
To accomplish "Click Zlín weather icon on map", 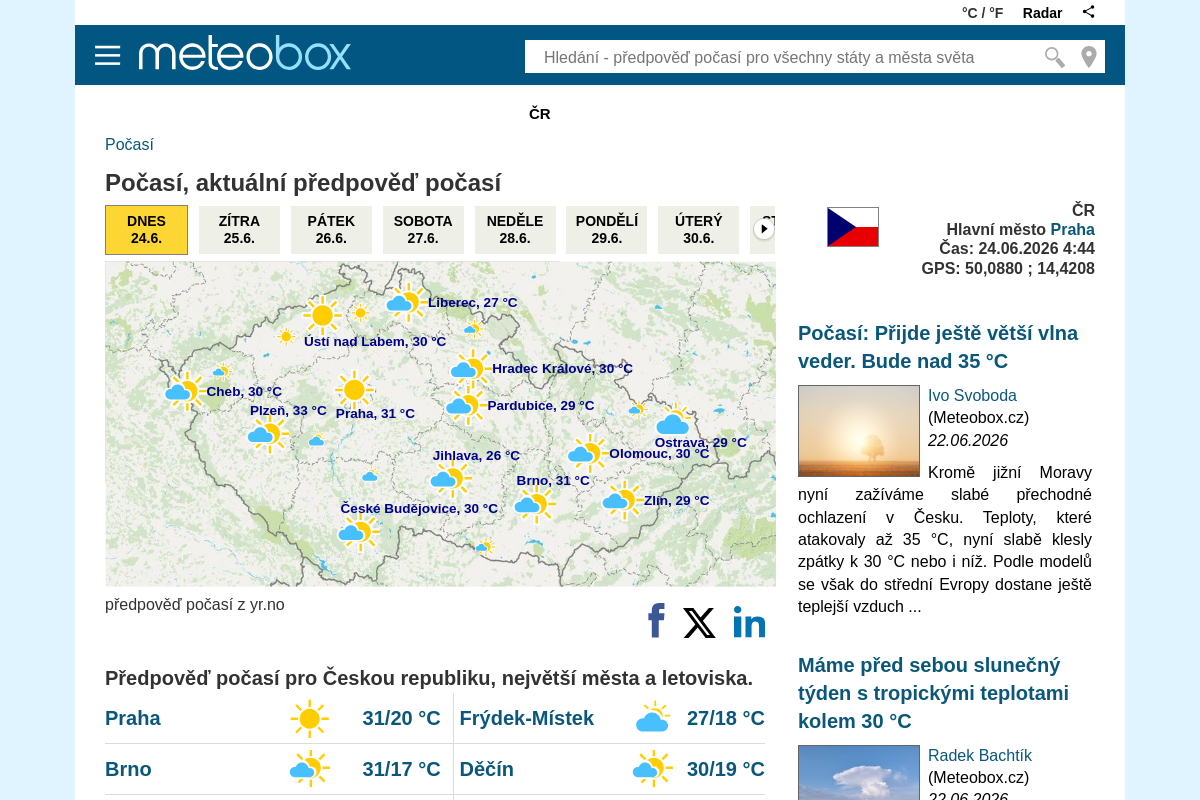I will tap(622, 499).
